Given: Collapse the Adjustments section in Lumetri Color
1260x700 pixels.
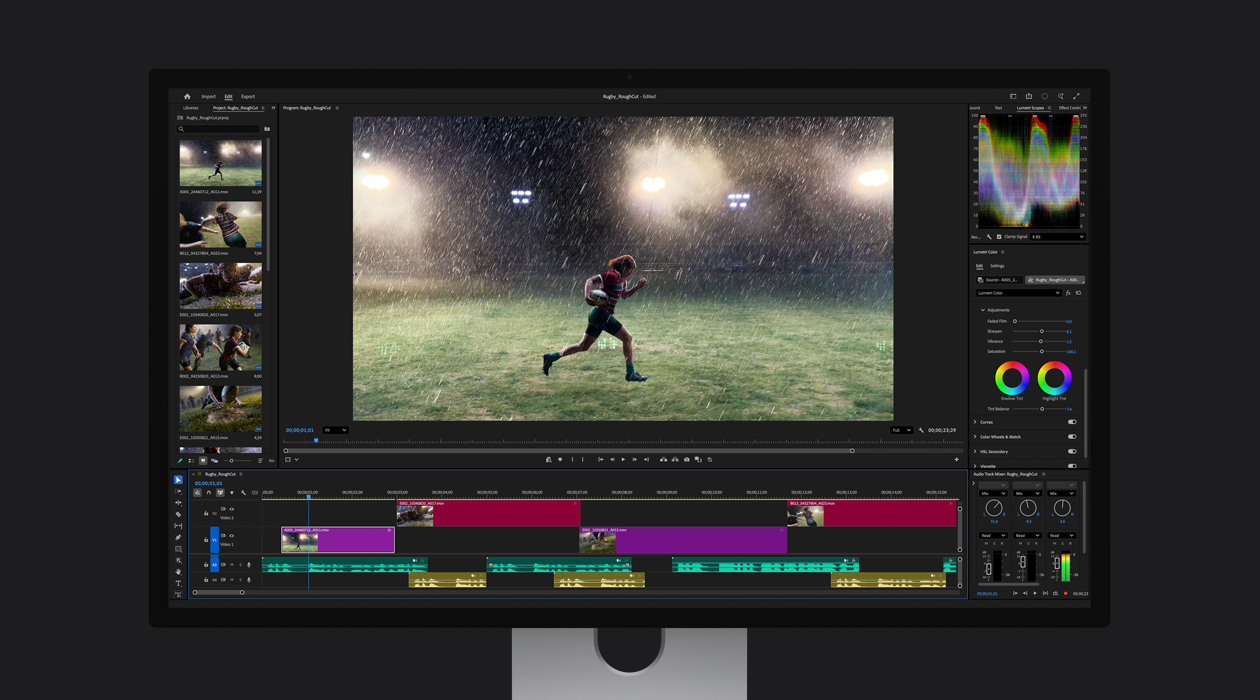Looking at the screenshot, I should 982,310.
